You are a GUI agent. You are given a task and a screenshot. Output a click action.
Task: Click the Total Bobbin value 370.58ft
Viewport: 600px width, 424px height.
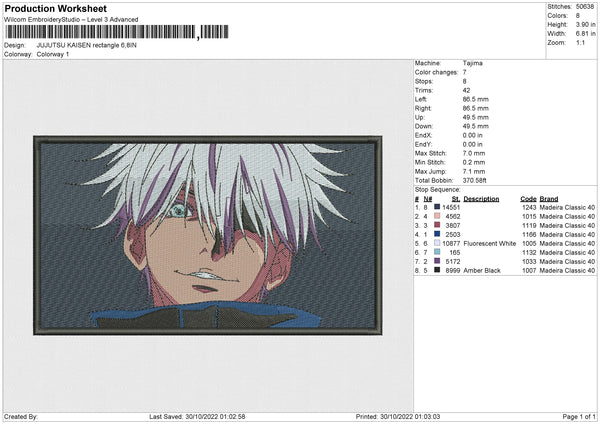474,180
